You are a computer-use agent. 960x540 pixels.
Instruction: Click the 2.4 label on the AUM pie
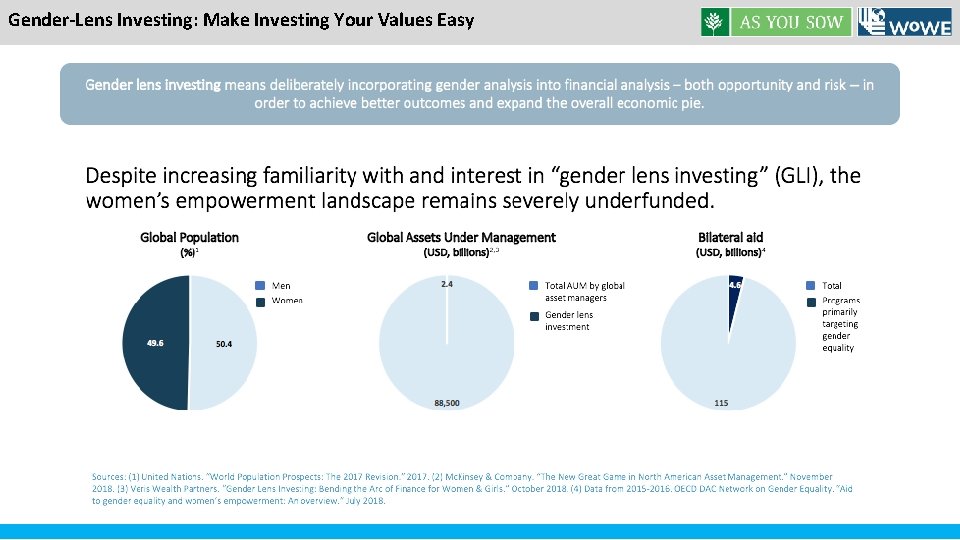point(447,285)
